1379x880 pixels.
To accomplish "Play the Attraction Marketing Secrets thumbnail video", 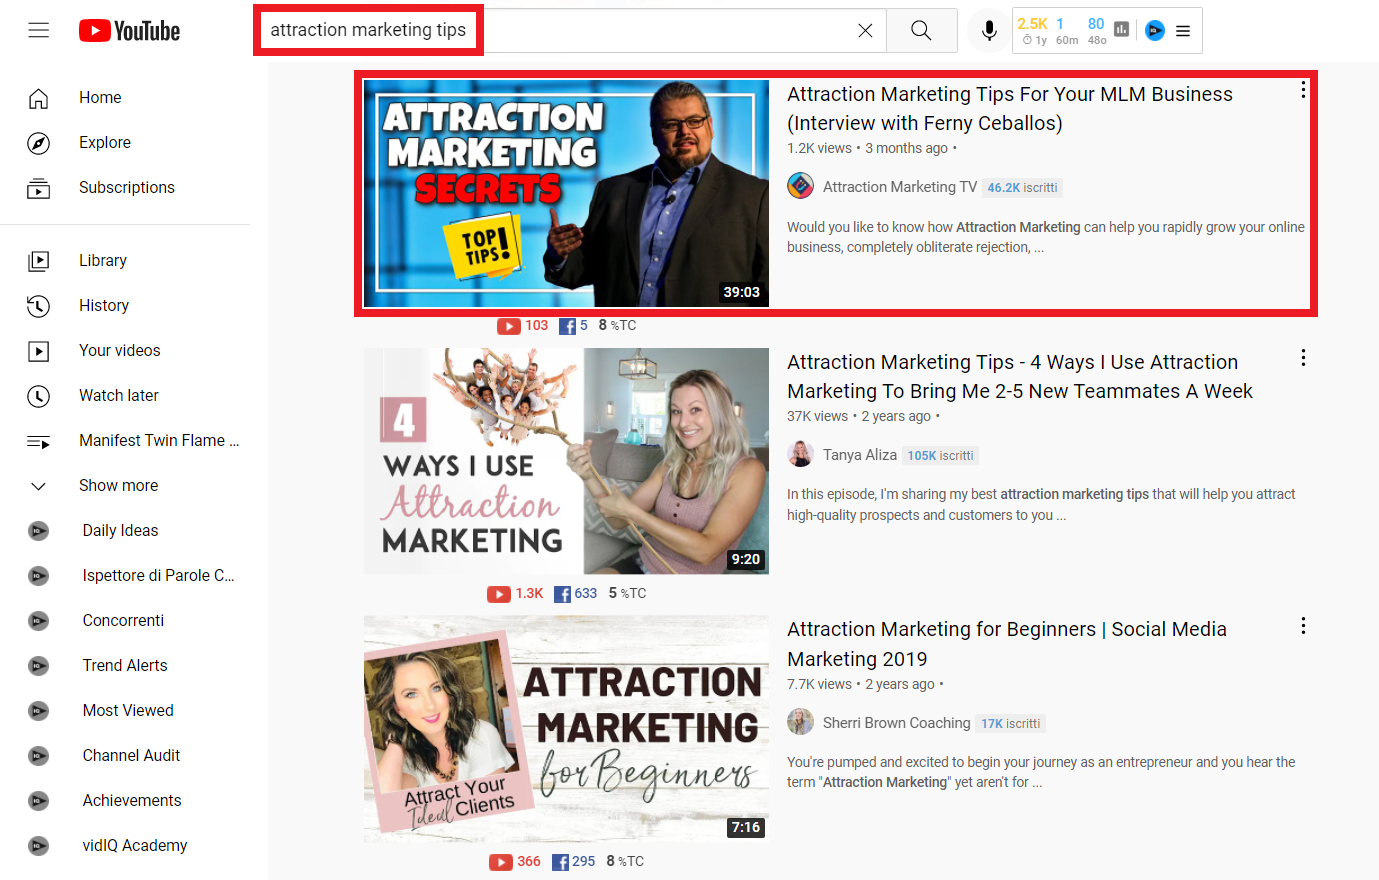I will [566, 193].
